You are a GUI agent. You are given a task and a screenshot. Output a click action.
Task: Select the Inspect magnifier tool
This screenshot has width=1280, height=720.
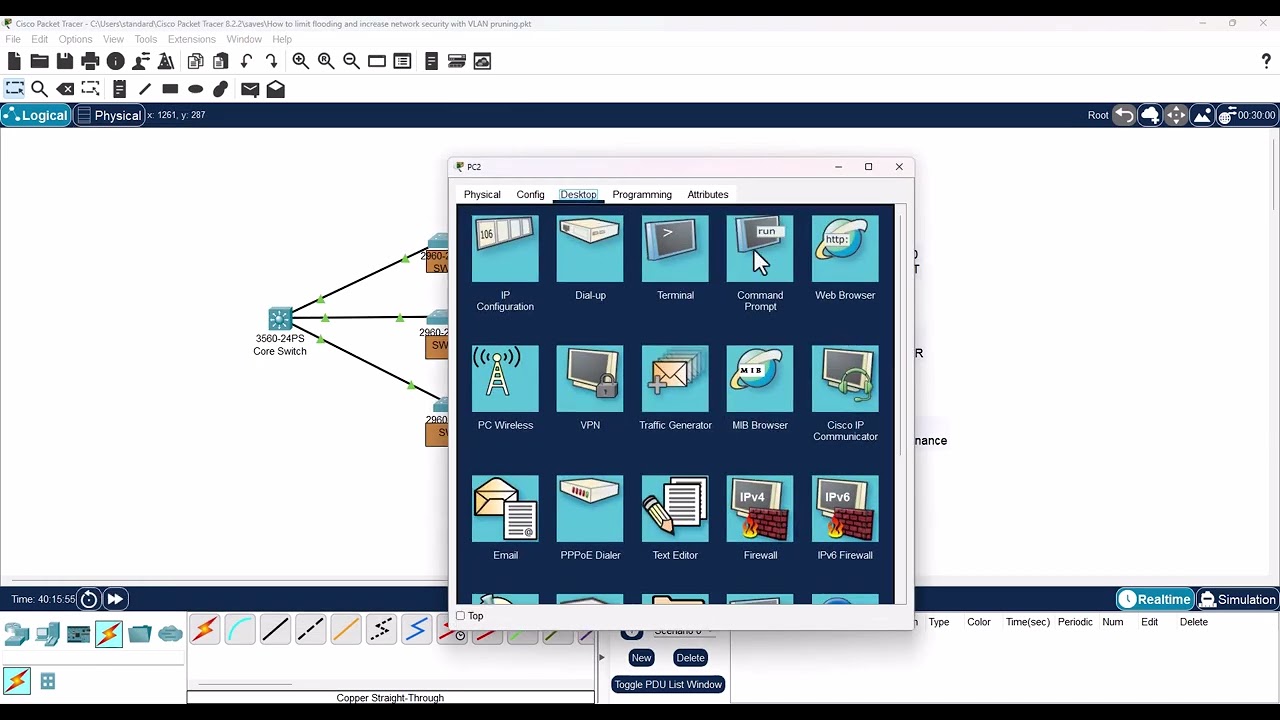(40, 89)
